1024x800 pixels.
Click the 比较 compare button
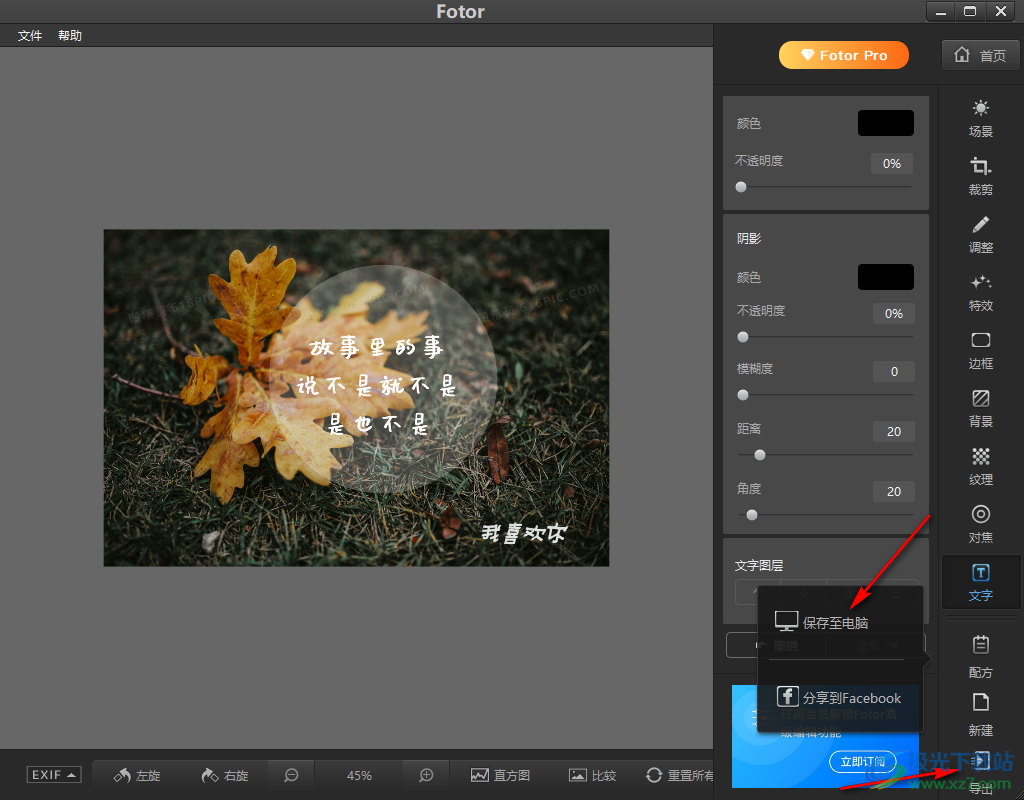point(593,775)
